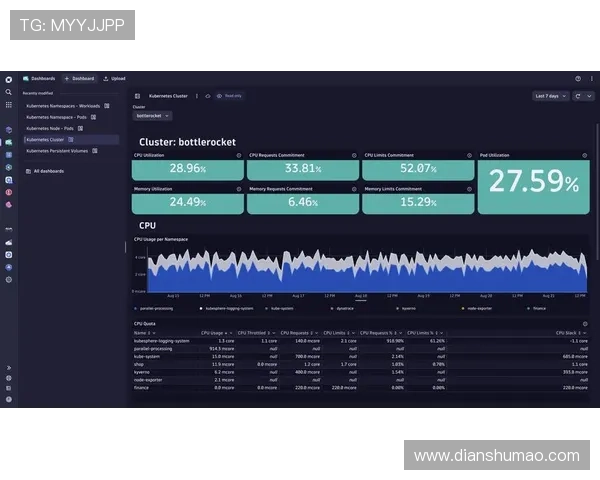Click dashboard icon beside Kubernetes Namespace - Pods
This screenshot has width=600, height=480.
coord(93,117)
